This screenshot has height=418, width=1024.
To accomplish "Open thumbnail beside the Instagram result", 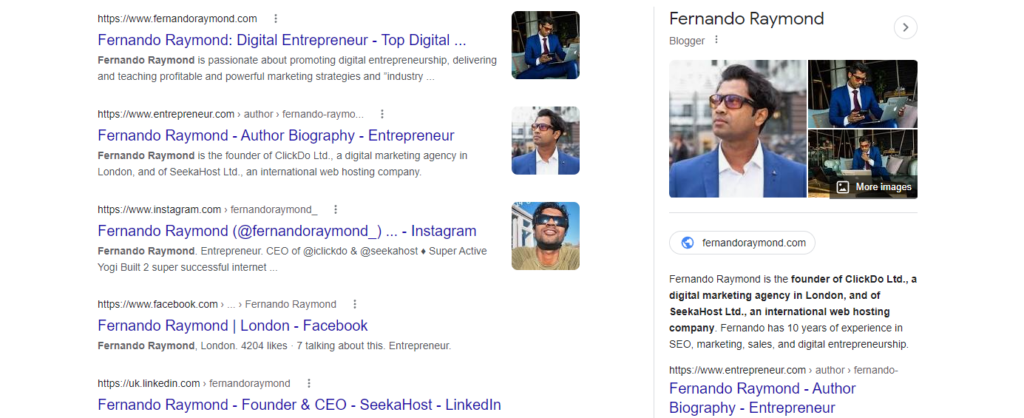I will click(x=545, y=236).
